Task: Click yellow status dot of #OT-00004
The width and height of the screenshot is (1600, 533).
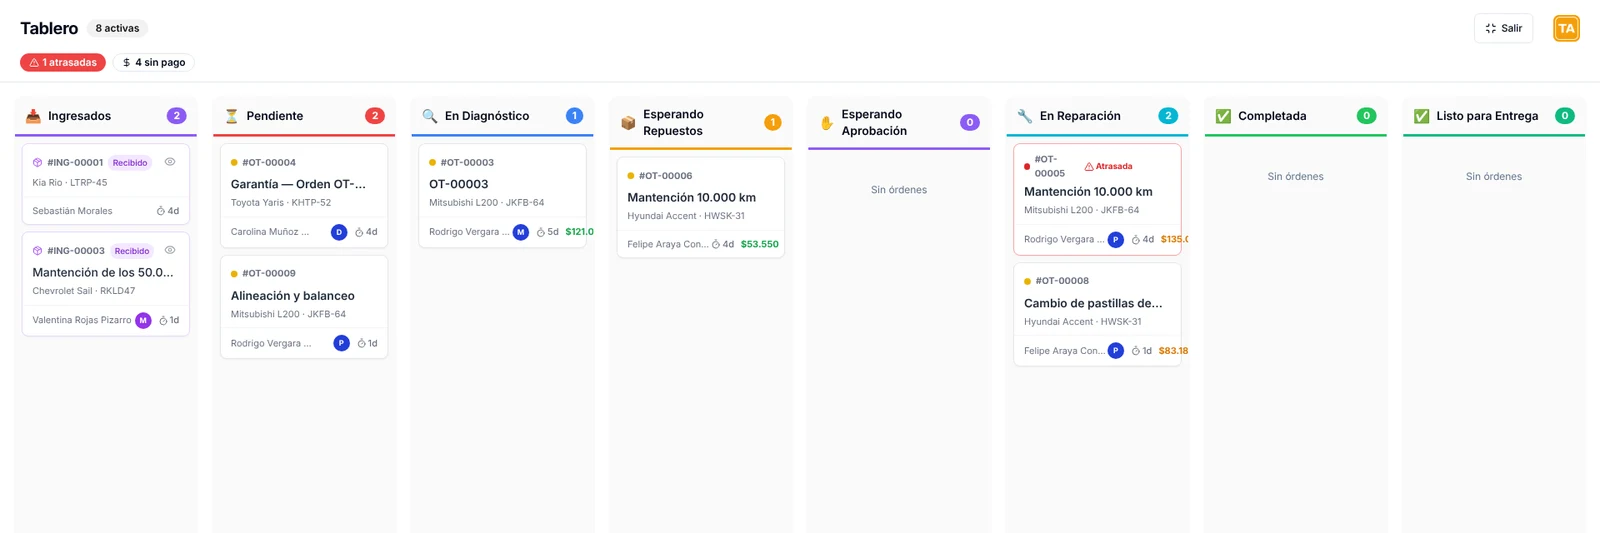Action: (234, 162)
